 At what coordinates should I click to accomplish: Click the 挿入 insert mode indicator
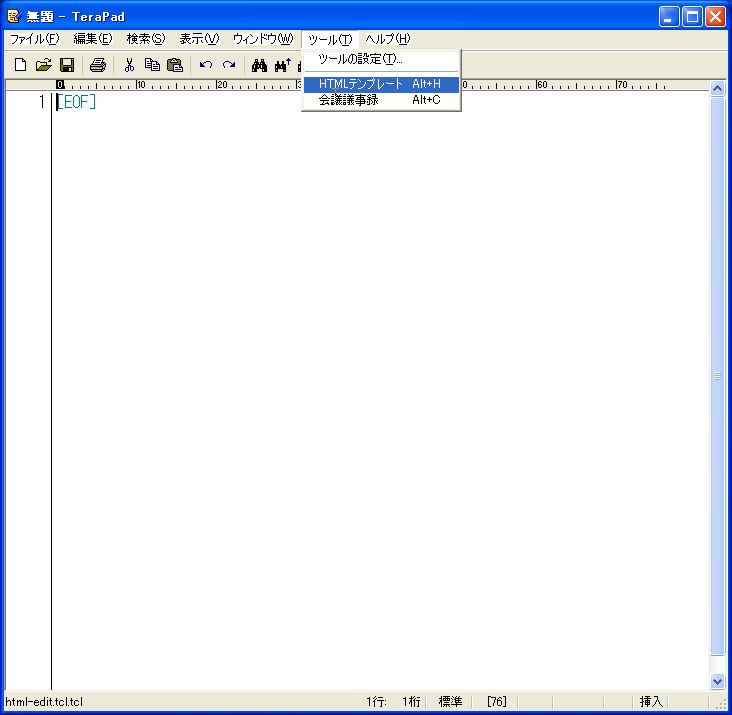pyautogui.click(x=651, y=701)
